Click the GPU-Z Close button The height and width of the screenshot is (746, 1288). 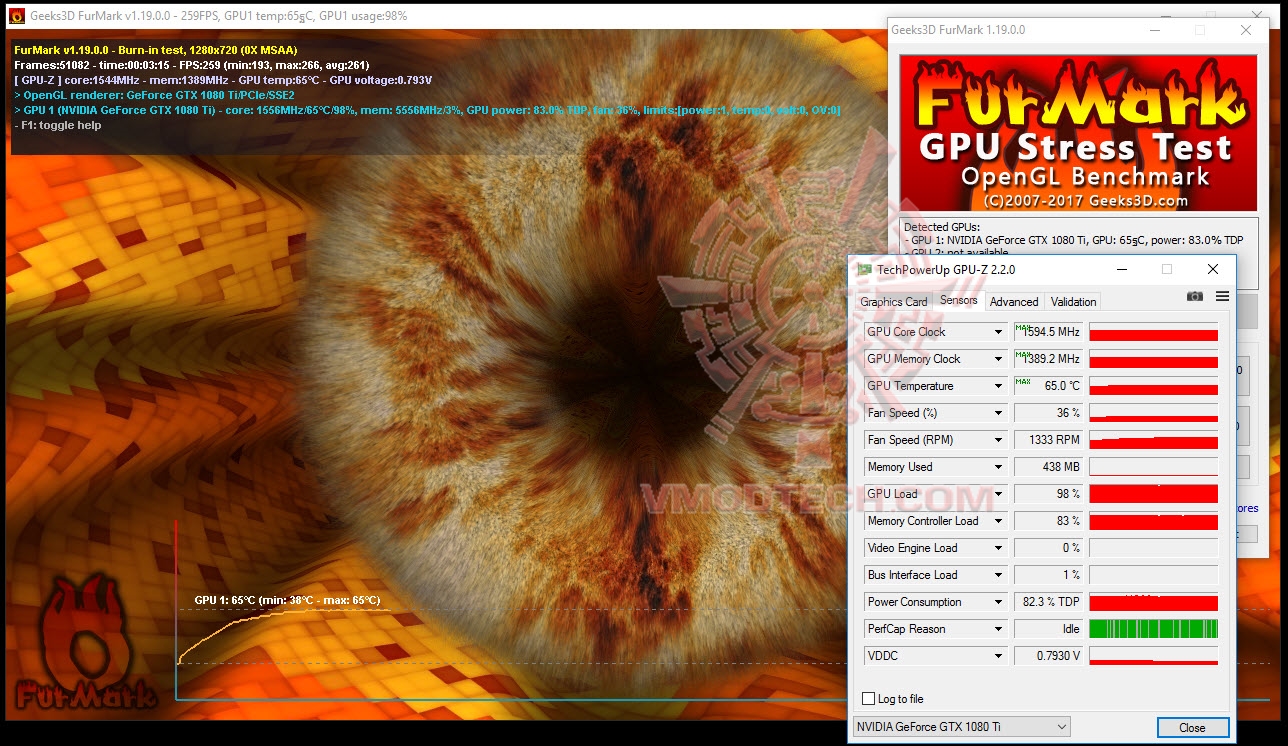[1192, 727]
